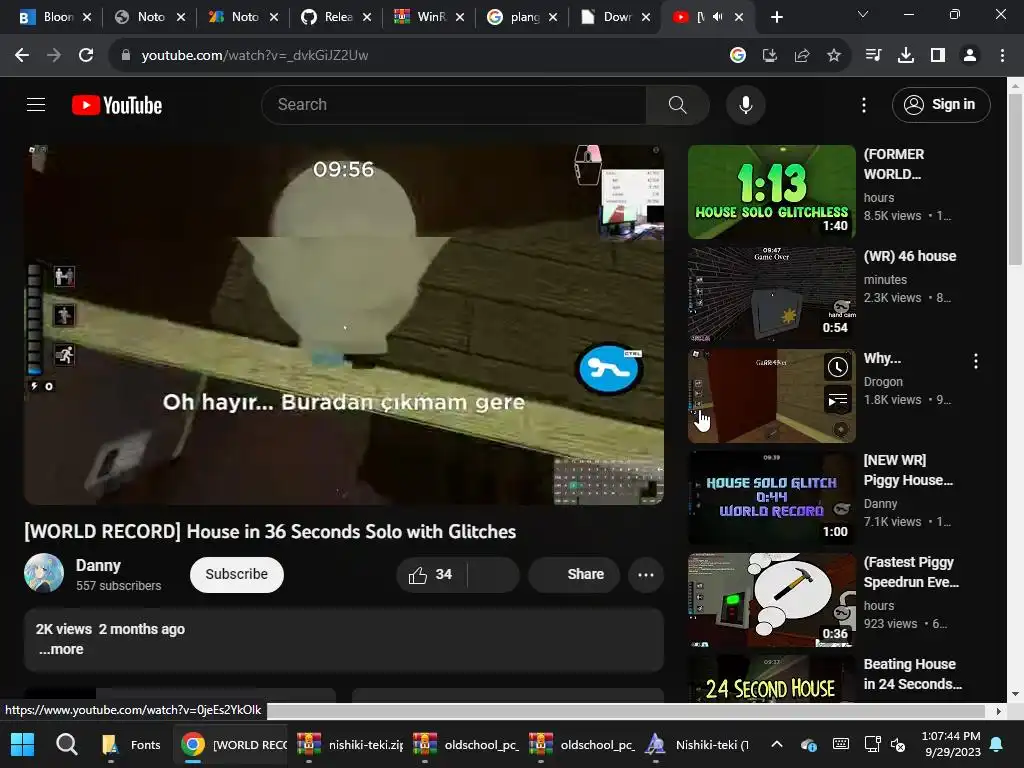1024x768 pixels.
Task: Click the address bar URL
Action: coord(255,56)
